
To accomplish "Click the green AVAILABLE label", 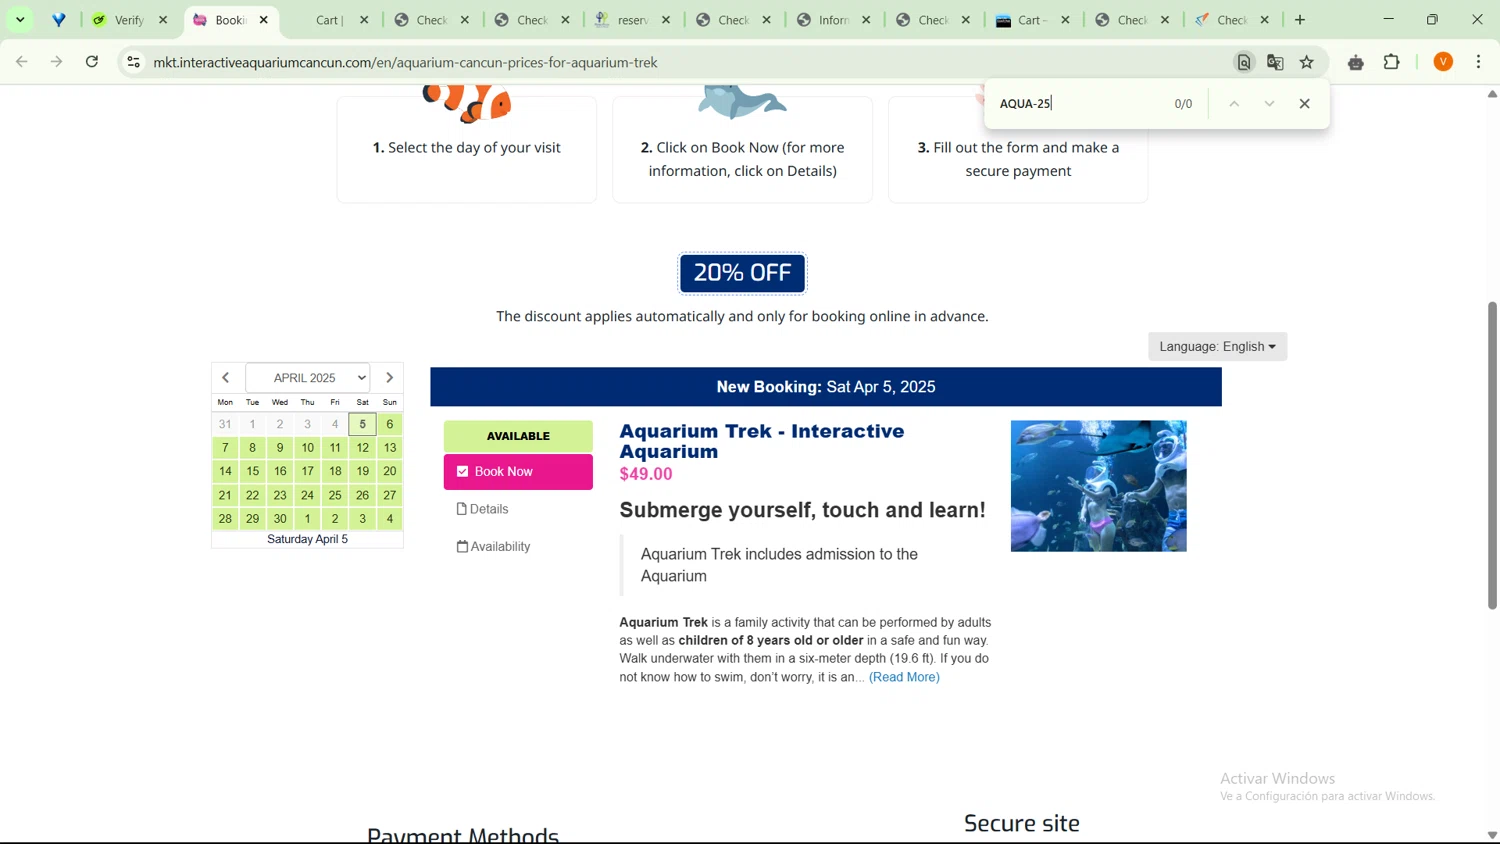I will tap(518, 436).
